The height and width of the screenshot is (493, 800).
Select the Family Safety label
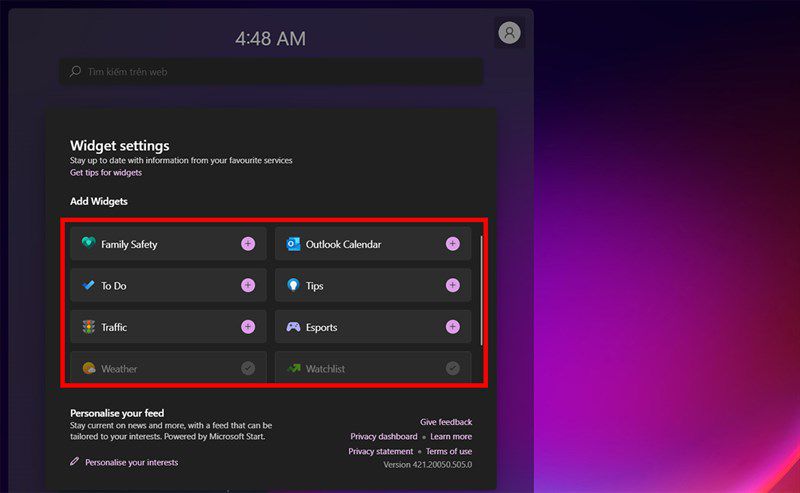coord(129,244)
